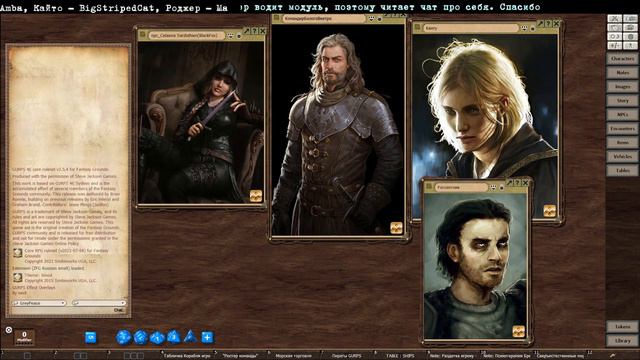This screenshot has height=360, width=640.
Task: Click link arrow icon on the Celaena image window
Action: pyautogui.click(x=246, y=31)
